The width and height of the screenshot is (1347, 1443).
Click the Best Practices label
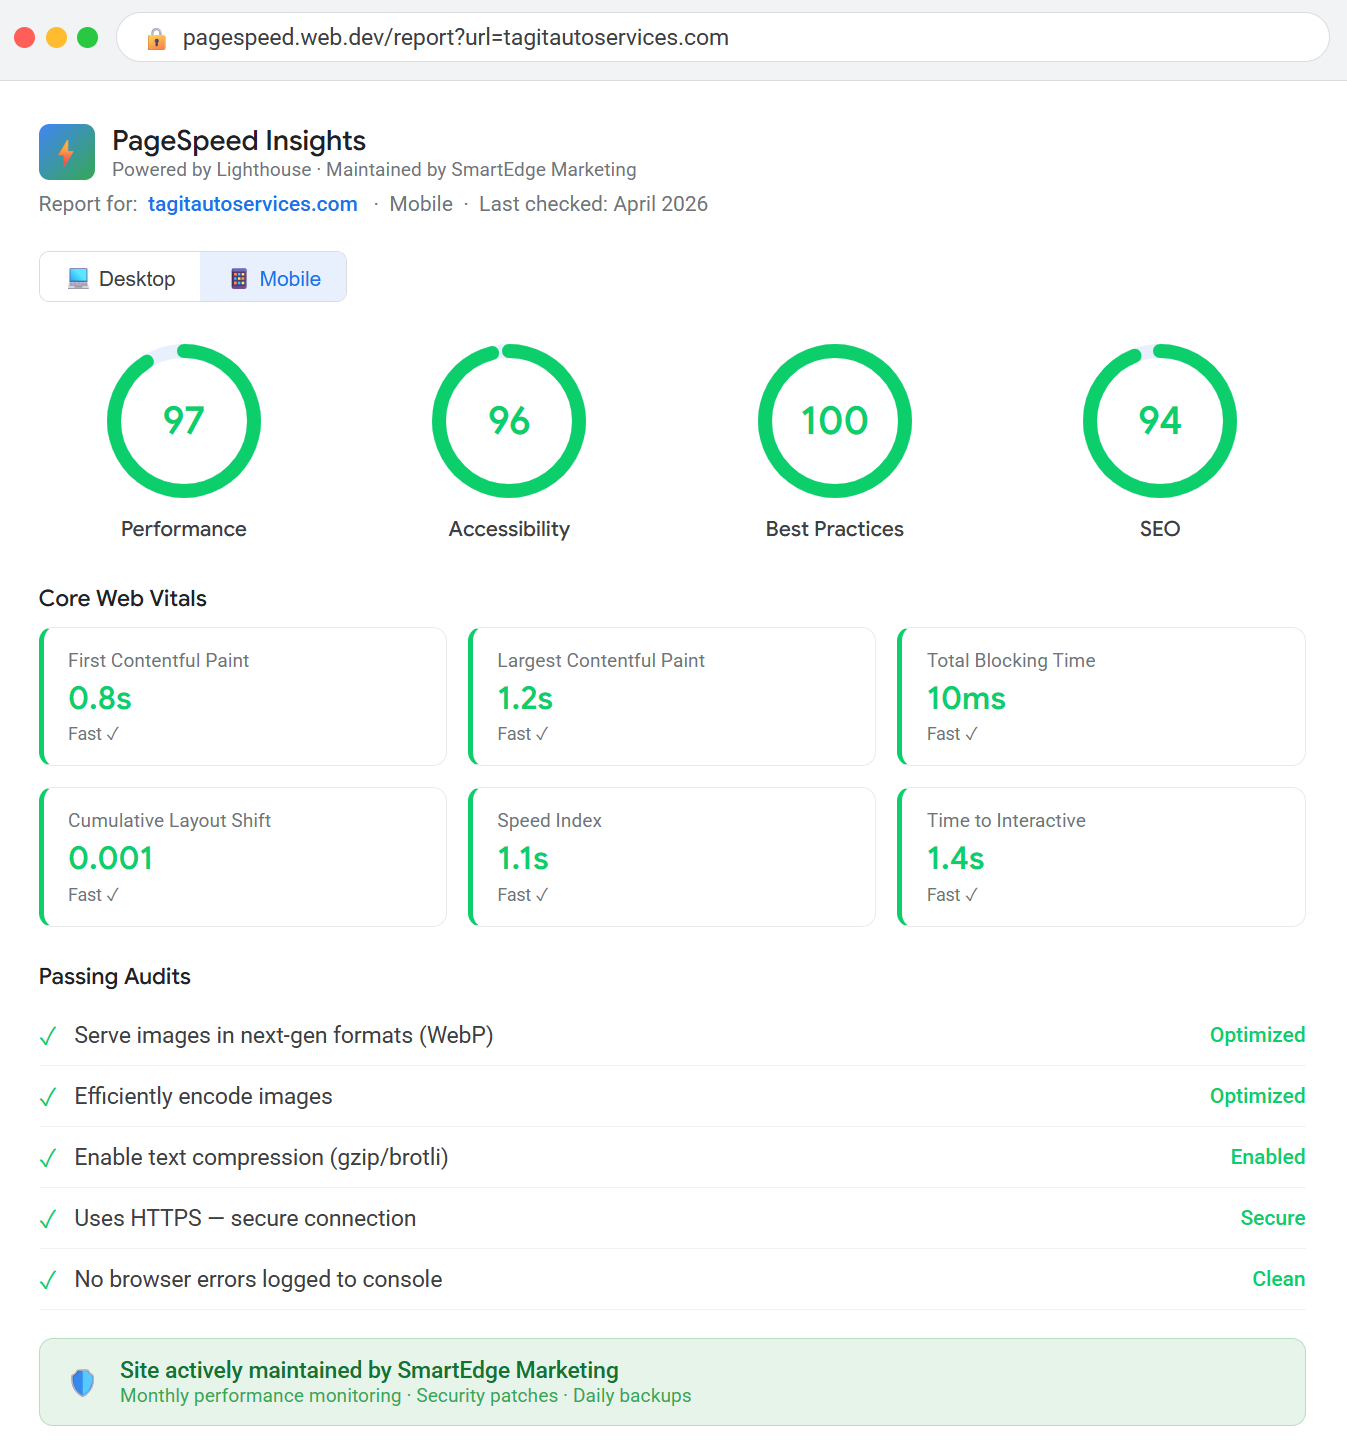coord(835,529)
